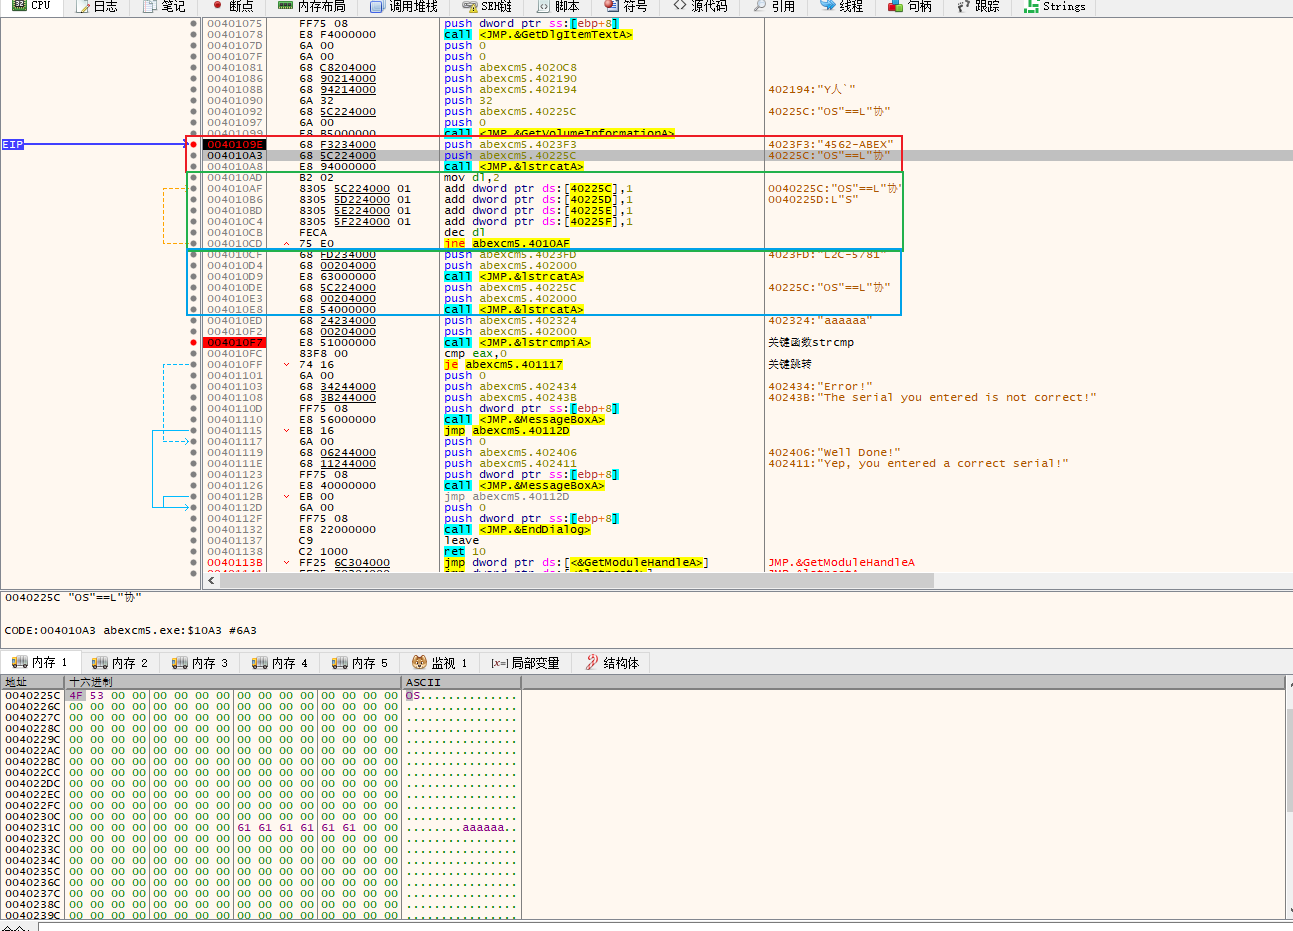Select the 'leave' instruction
The height and width of the screenshot is (931, 1293).
point(461,540)
